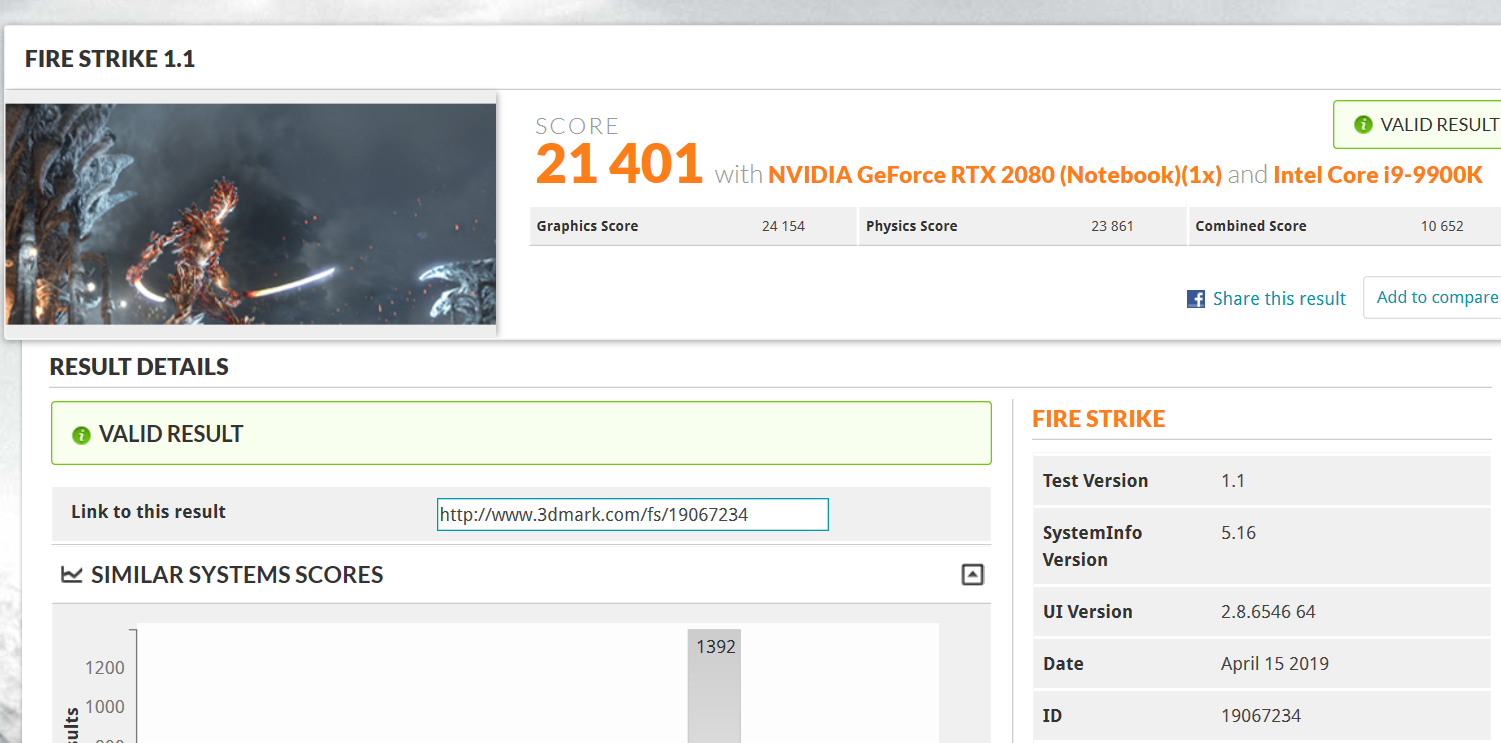Open NVIDIA GeForce RTX 2080 (Notebook) link
The height and width of the screenshot is (743, 1501).
(x=994, y=175)
